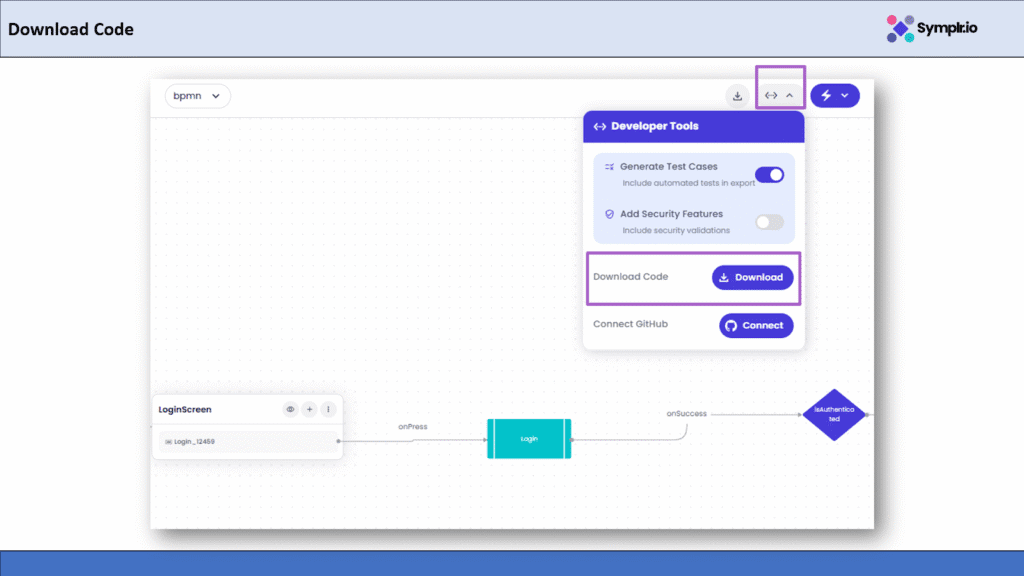Image resolution: width=1024 pixels, height=576 pixels.
Task: Select the teal Login process node
Action: [x=529, y=439]
